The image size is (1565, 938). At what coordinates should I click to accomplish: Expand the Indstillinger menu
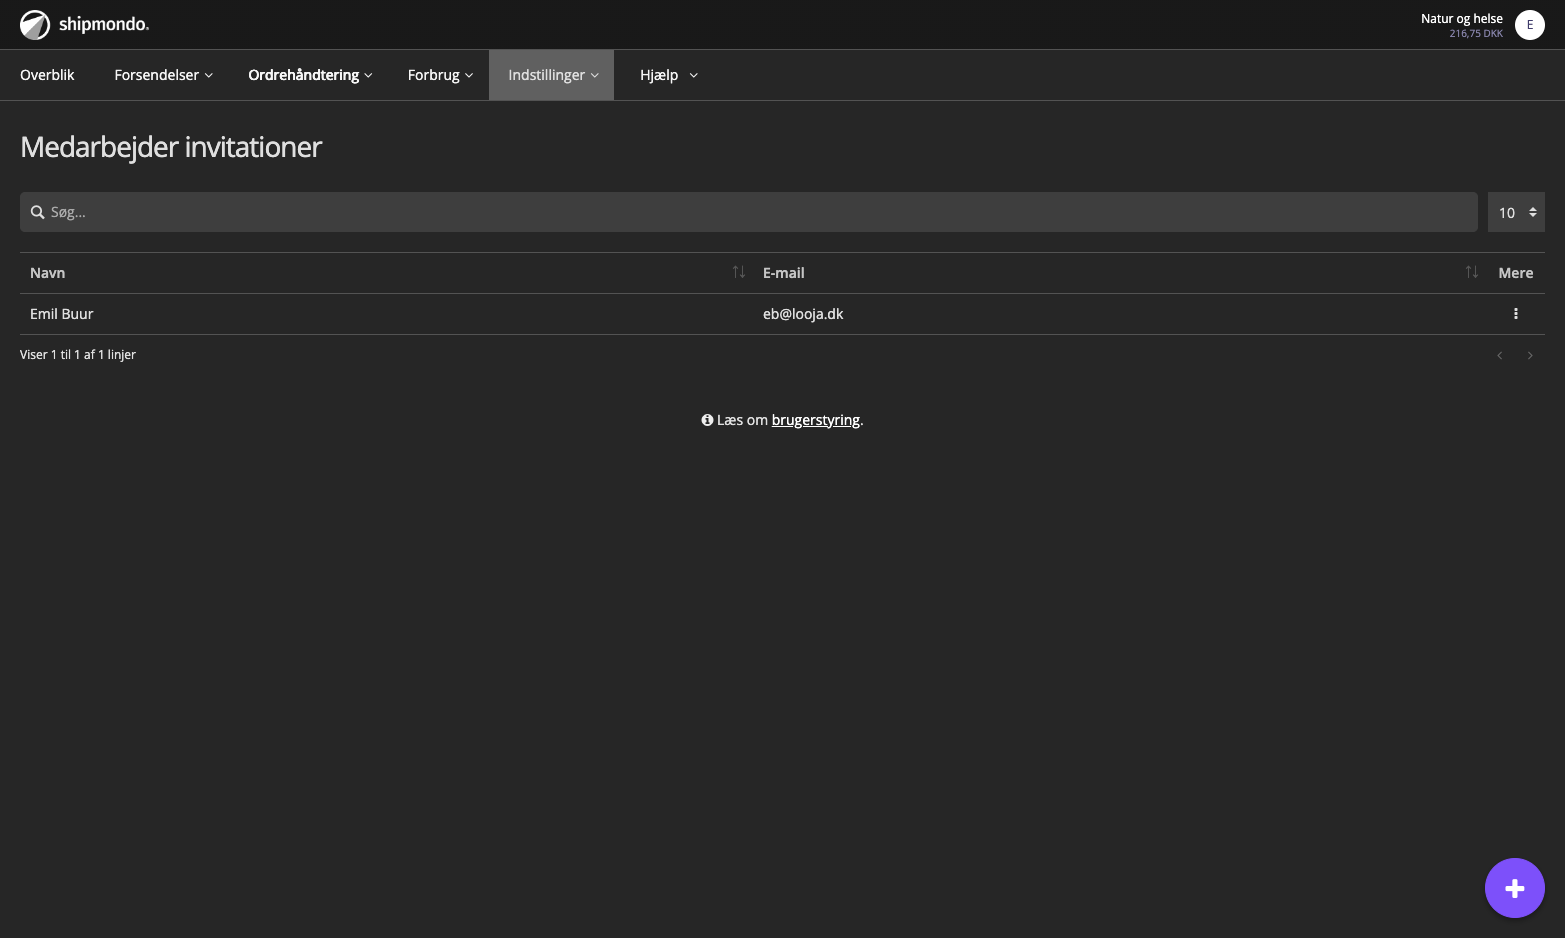552,75
